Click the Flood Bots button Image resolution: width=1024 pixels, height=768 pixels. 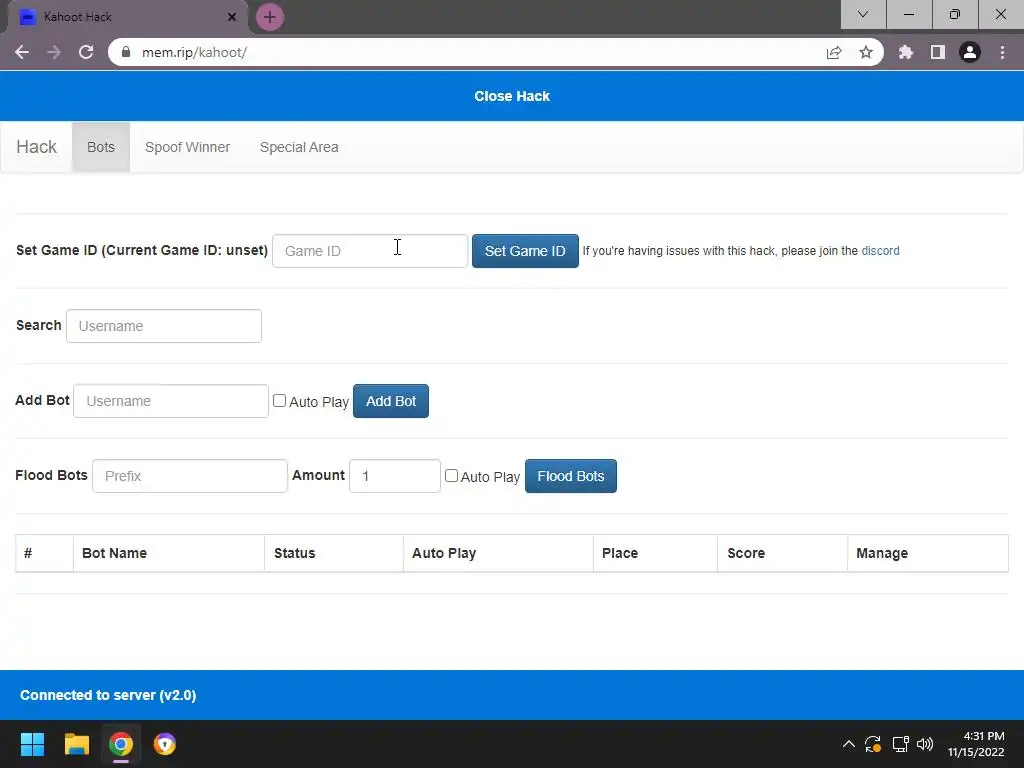pos(571,476)
